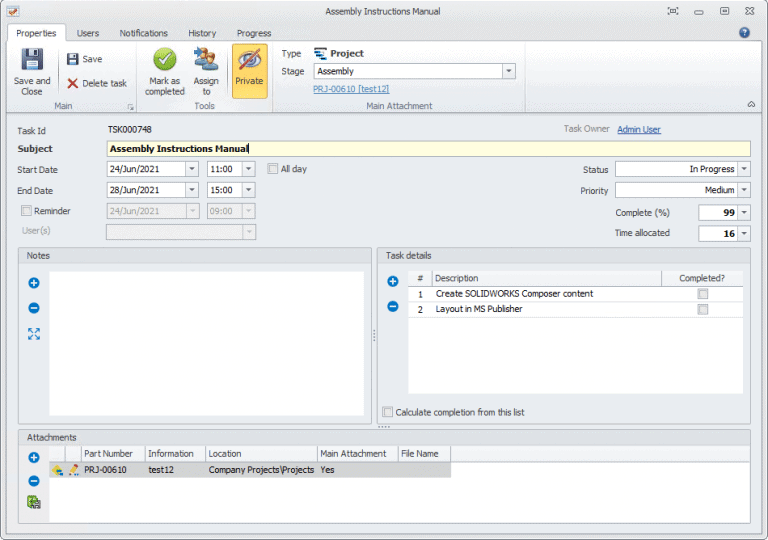Expand the Priority dropdown
The width and height of the screenshot is (768, 540).
[743, 190]
